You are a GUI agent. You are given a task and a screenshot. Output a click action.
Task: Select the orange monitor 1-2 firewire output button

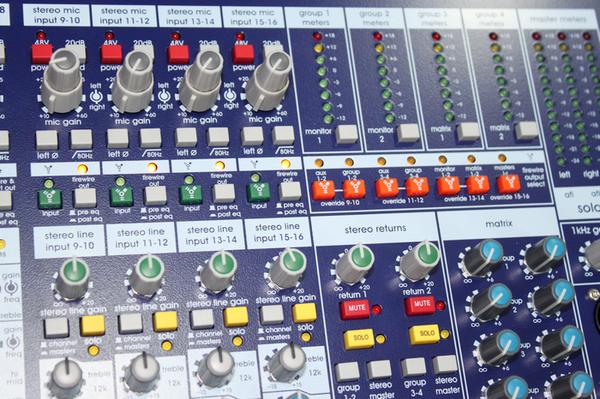pos(448,186)
